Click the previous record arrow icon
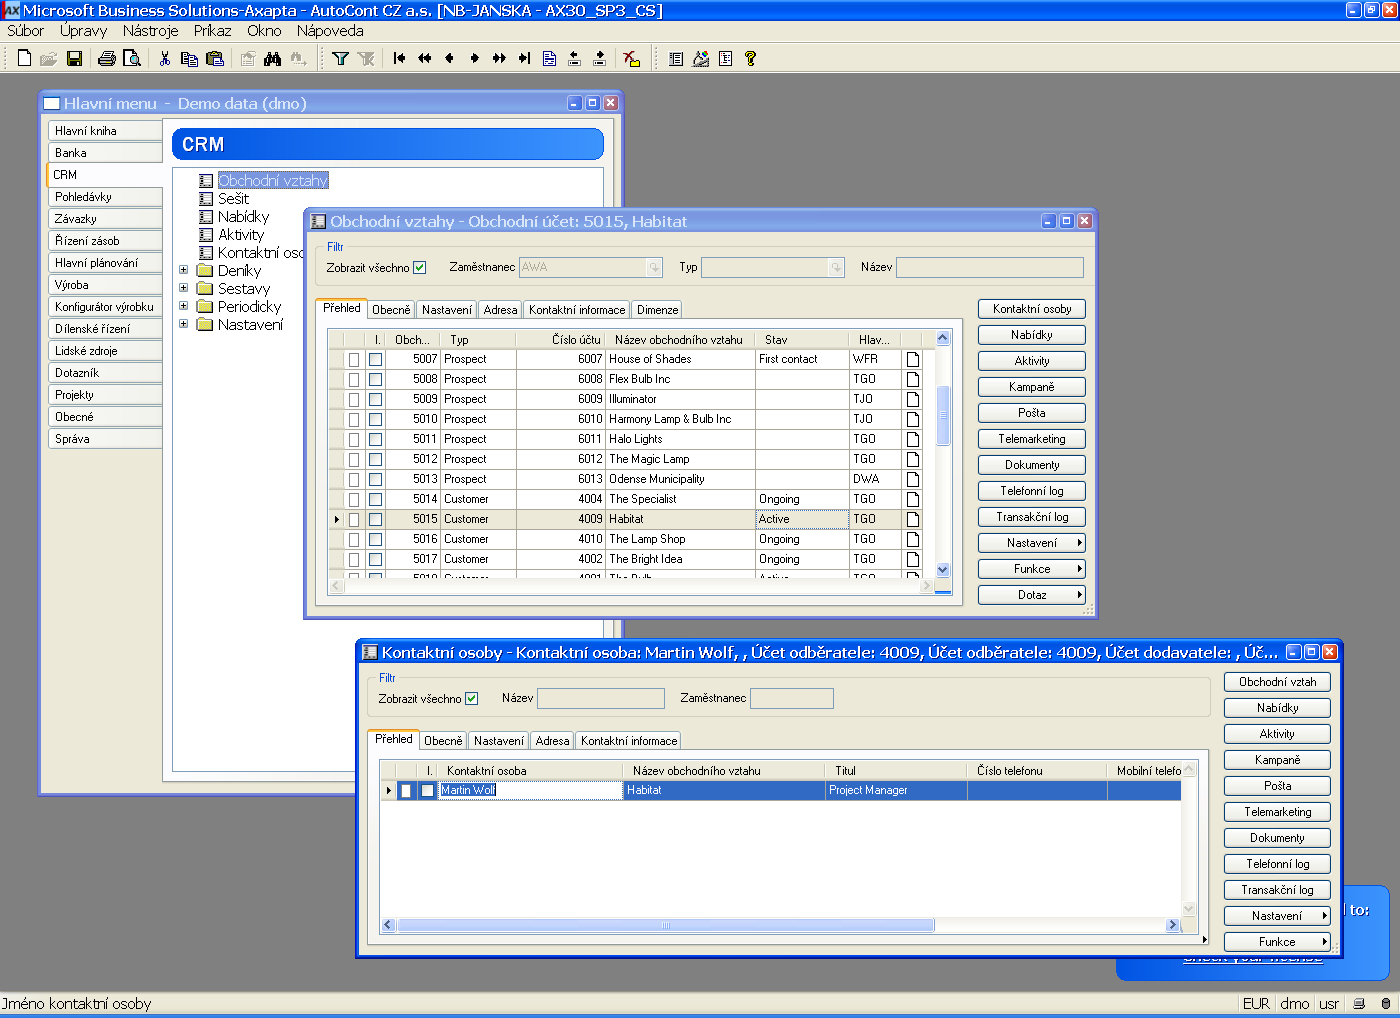The height and width of the screenshot is (1018, 1400). point(449,58)
